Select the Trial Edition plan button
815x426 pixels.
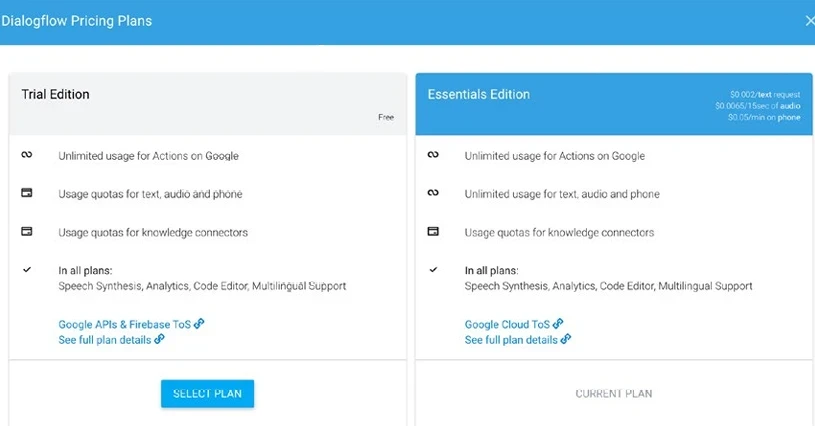tap(207, 393)
